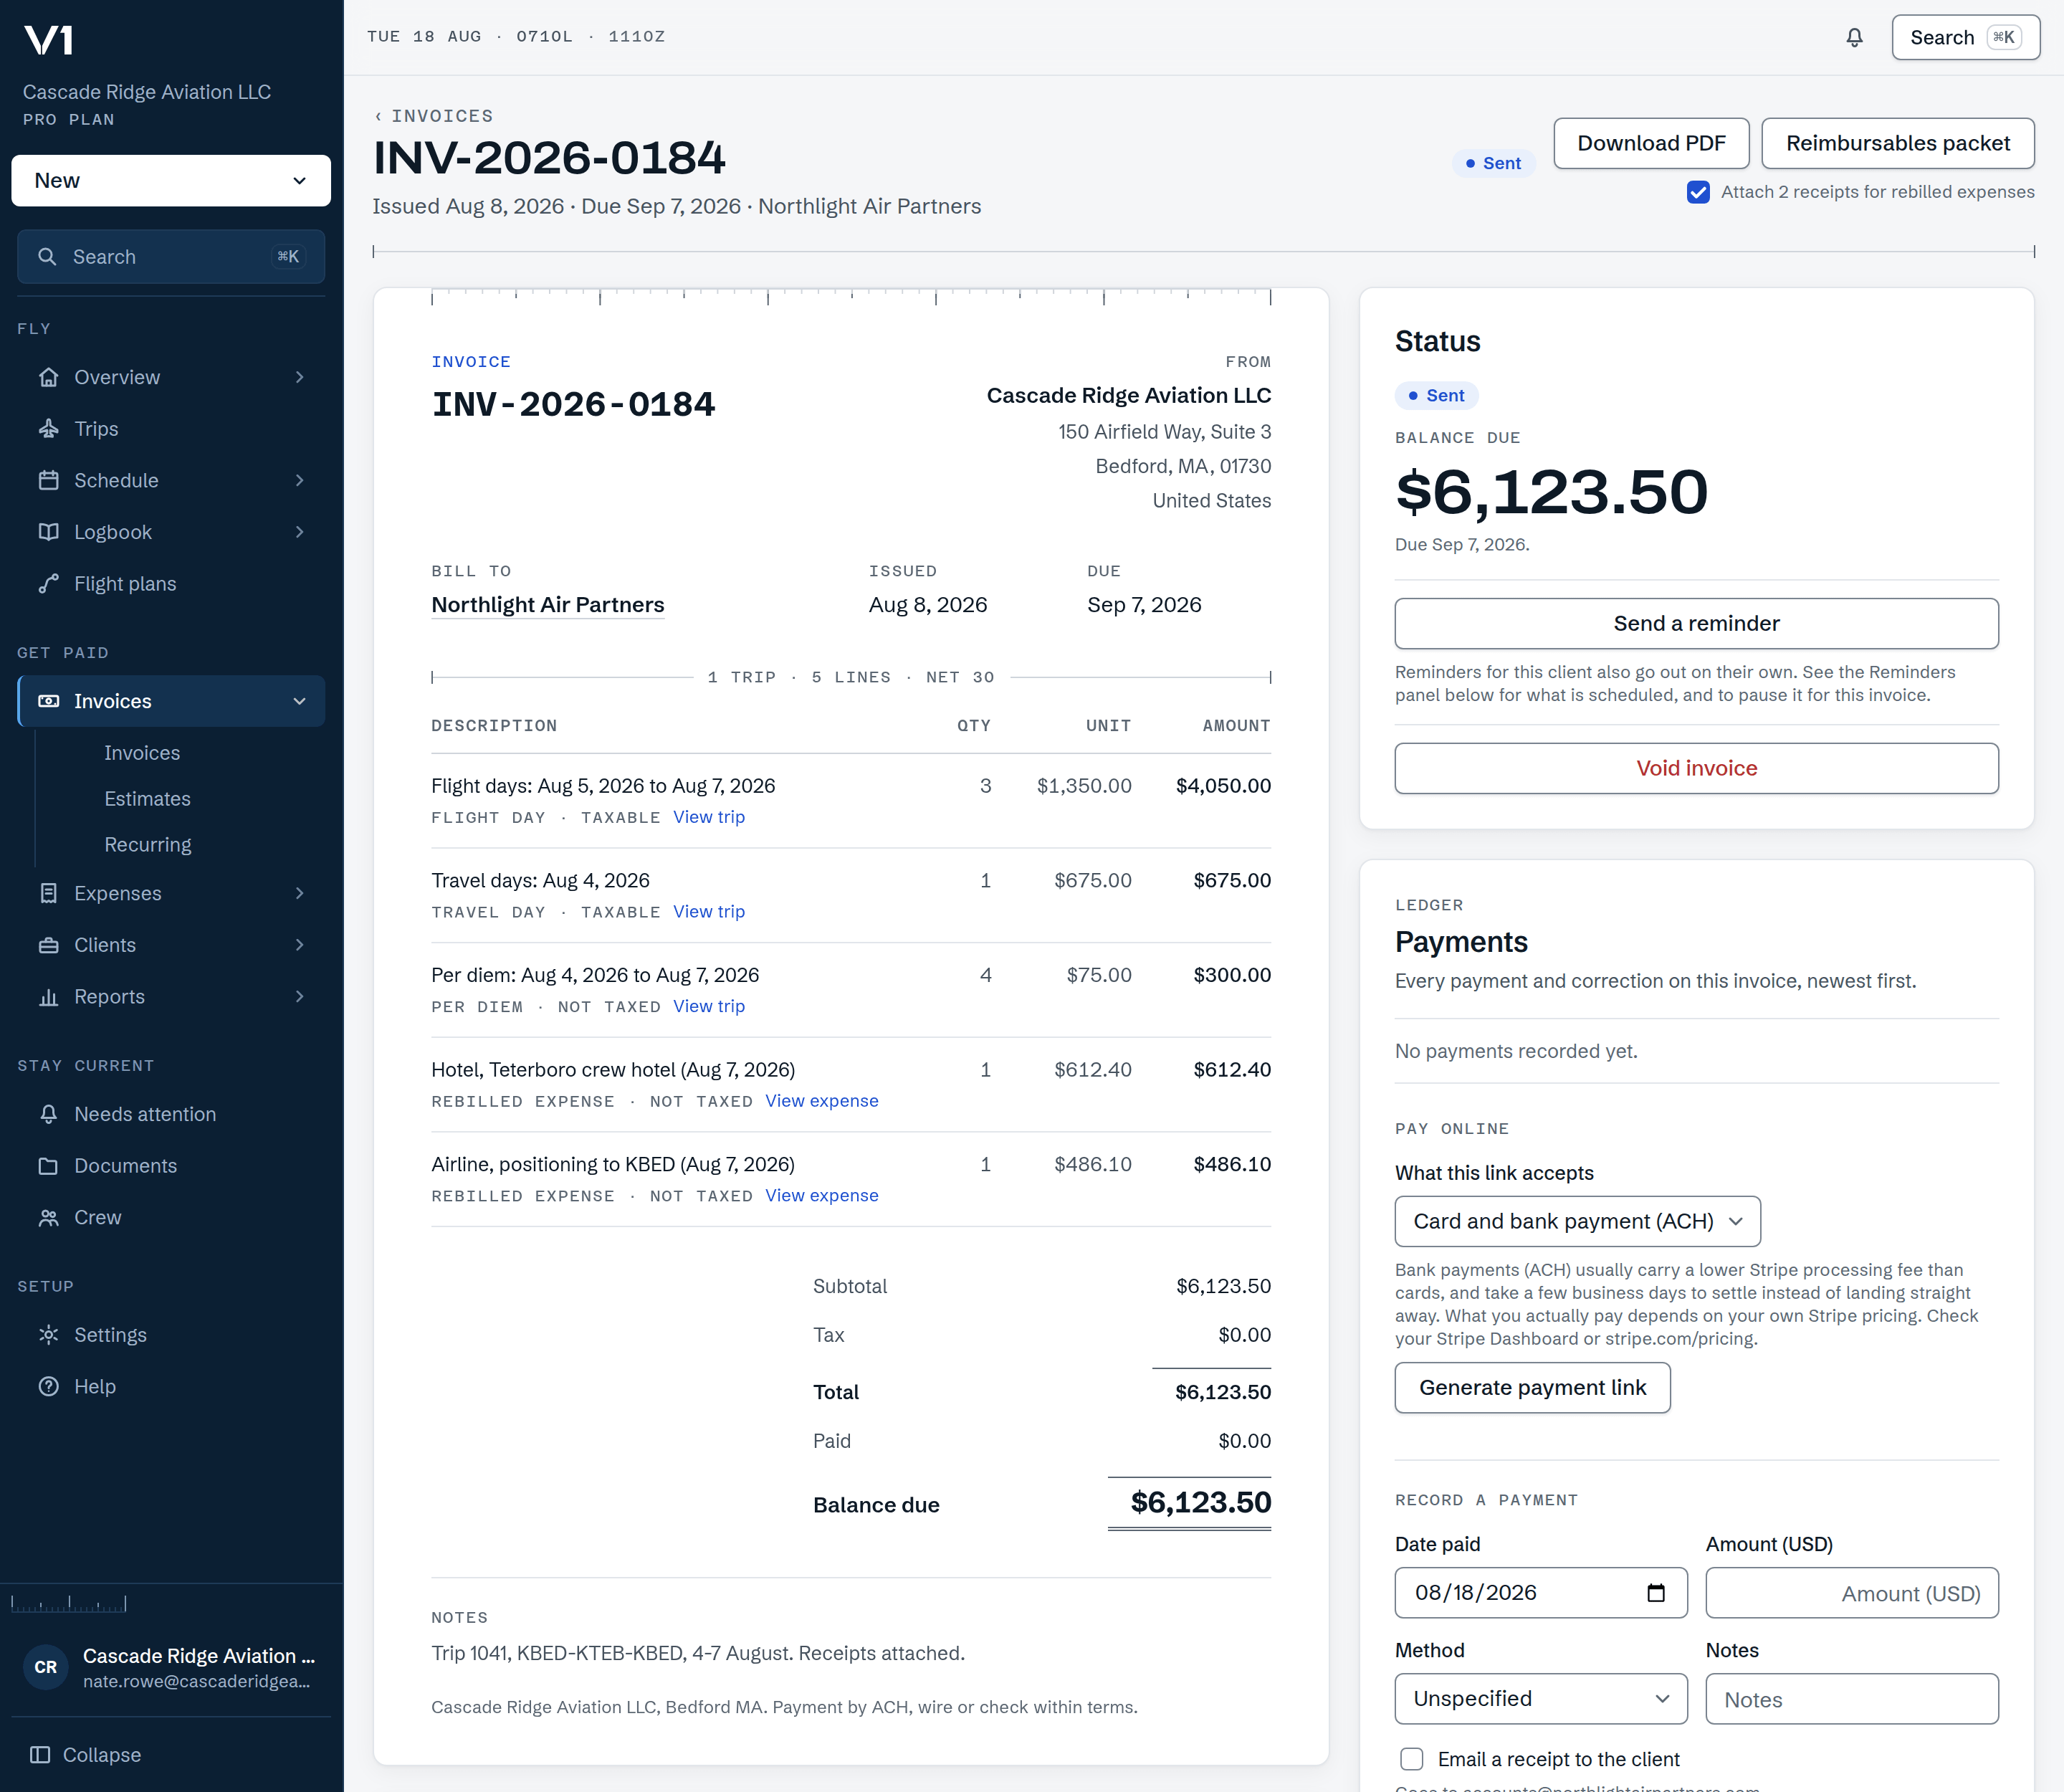2064x1792 pixels.
Task: Click the Help question-mark icon
Action: (x=48, y=1387)
